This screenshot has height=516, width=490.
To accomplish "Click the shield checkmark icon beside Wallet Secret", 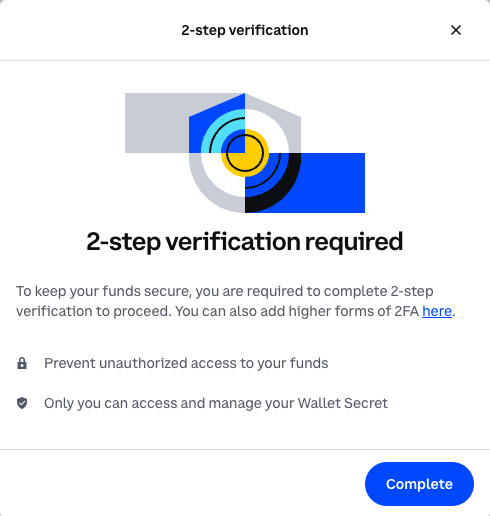I will pos(22,403).
